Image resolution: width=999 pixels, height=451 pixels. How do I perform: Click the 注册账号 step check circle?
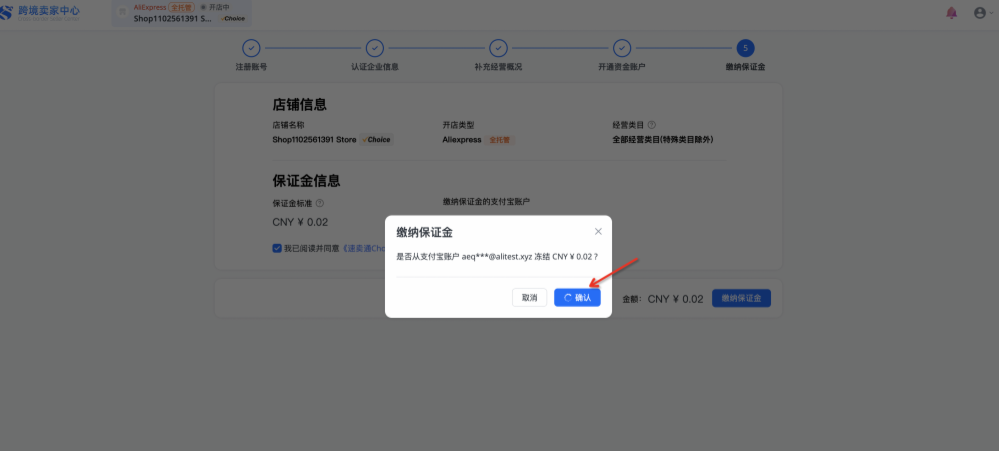[x=251, y=48]
